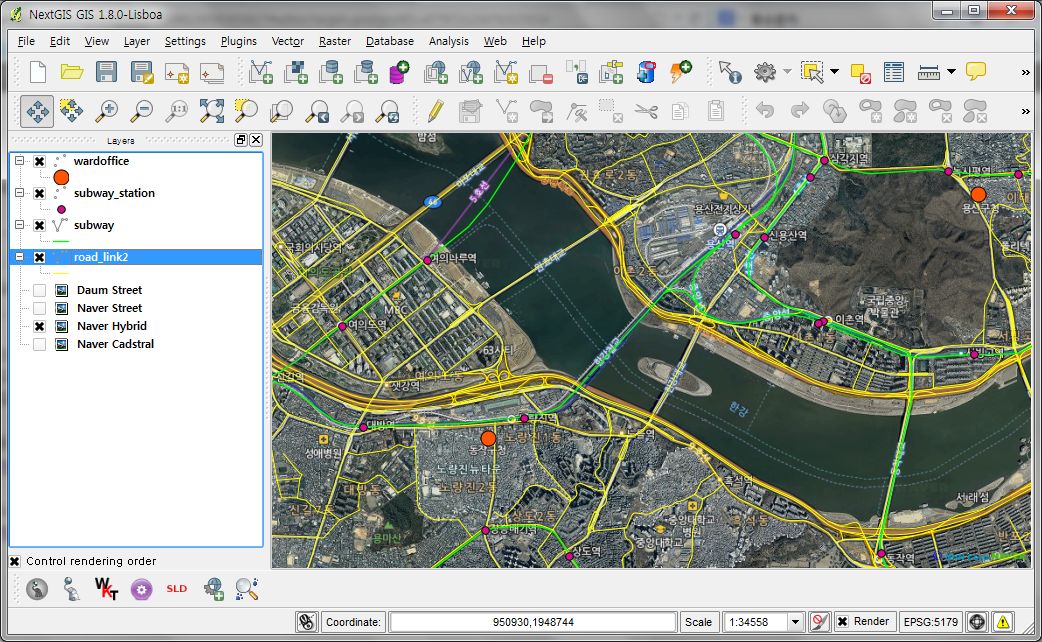The height and width of the screenshot is (642, 1042).
Task: Activate the Zoom In tool
Action: (x=107, y=111)
